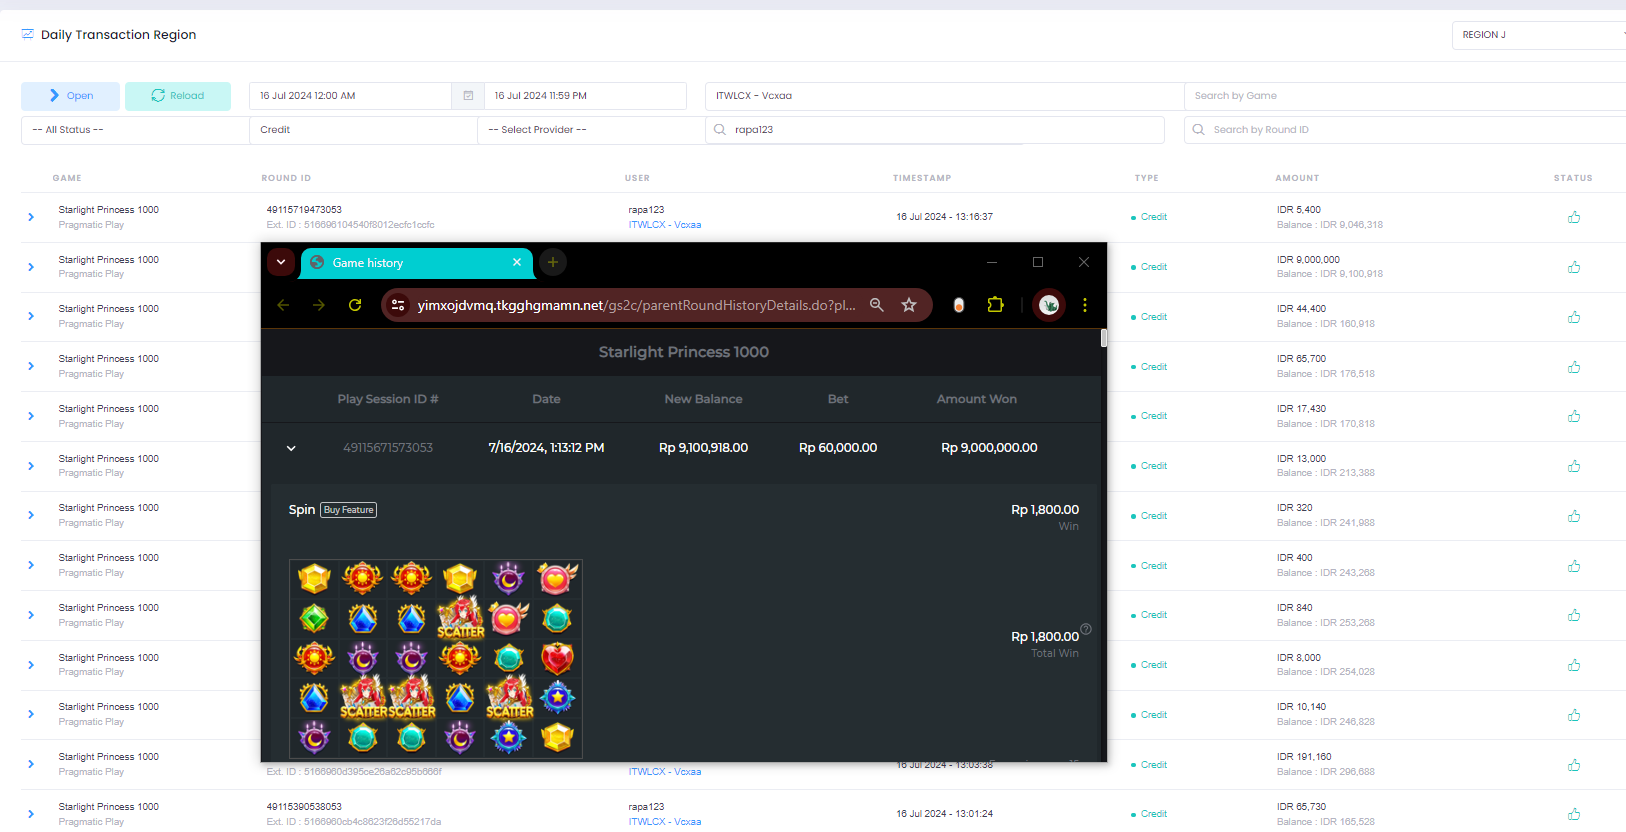
Task: Expand the IDR 13,000 transaction row
Action: tap(31, 466)
